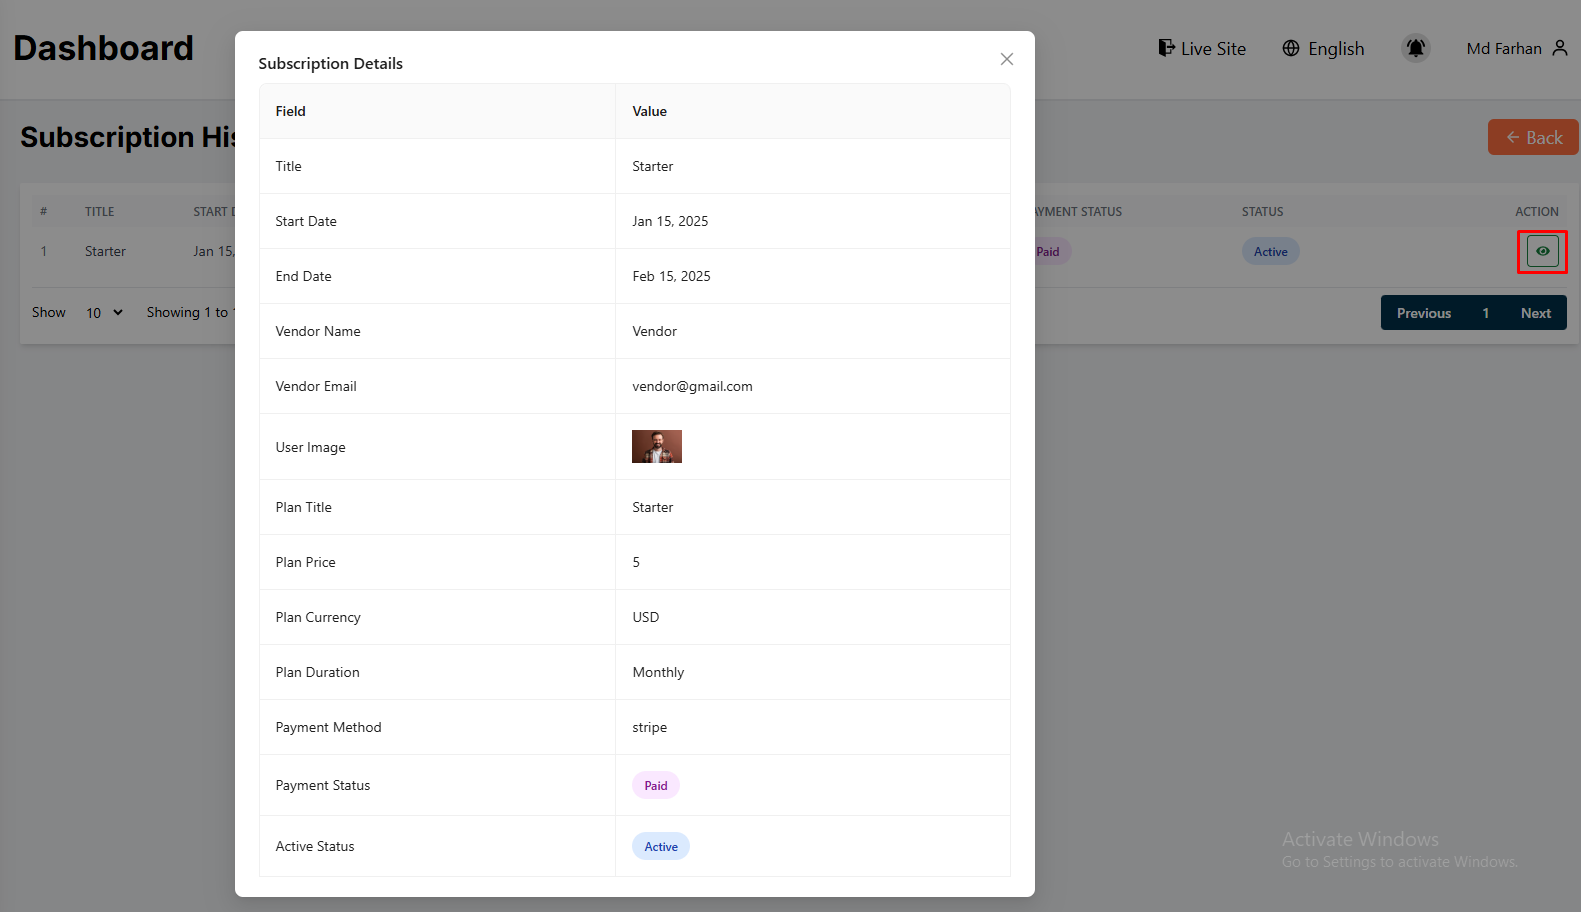Open the Md Farhan account menu
This screenshot has height=912, width=1581.
click(x=1503, y=48)
